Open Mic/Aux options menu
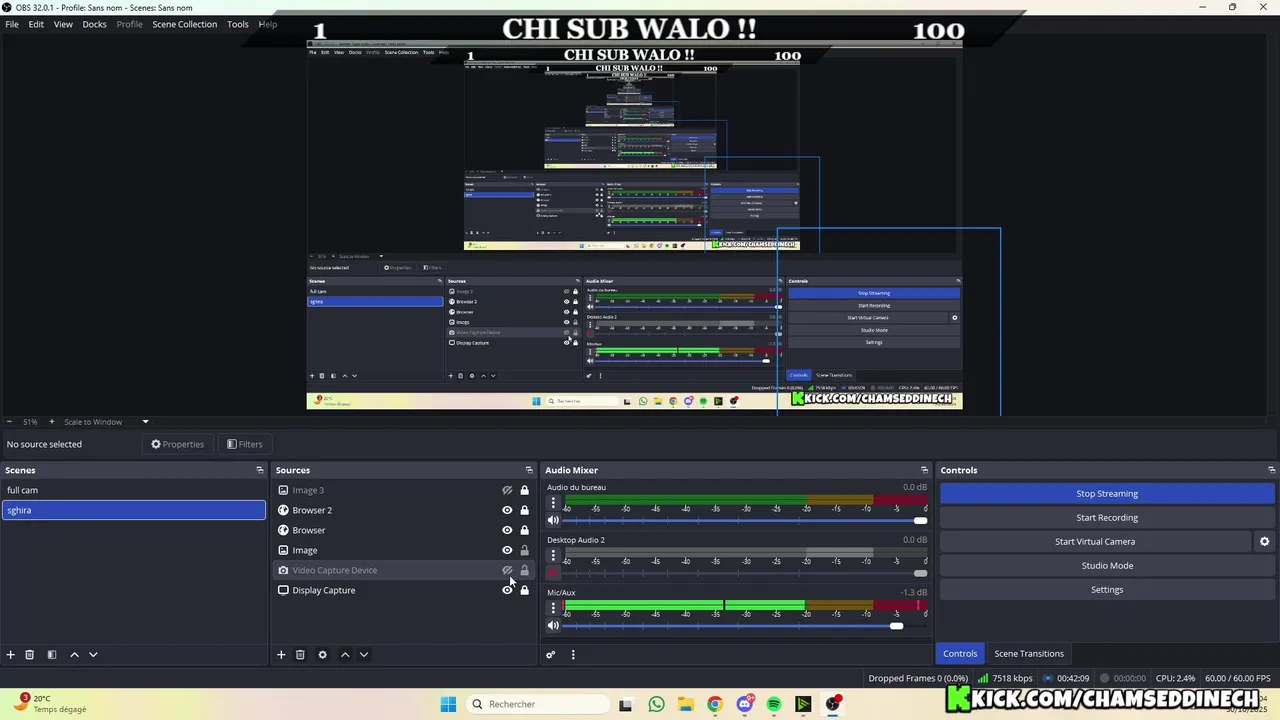The width and height of the screenshot is (1280, 720). pyautogui.click(x=553, y=608)
